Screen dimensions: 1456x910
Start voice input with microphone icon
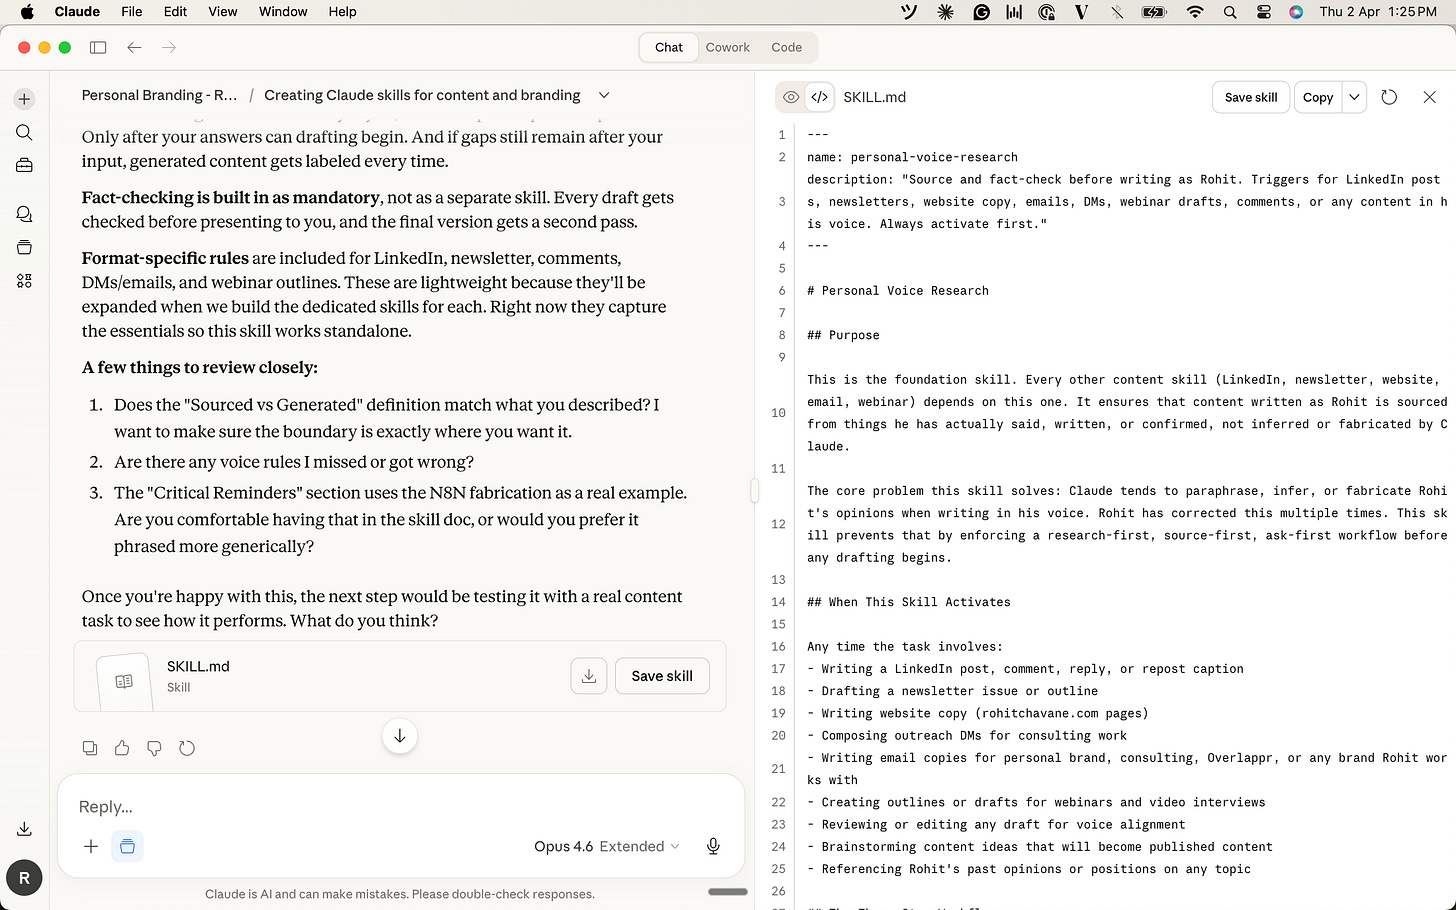(713, 846)
